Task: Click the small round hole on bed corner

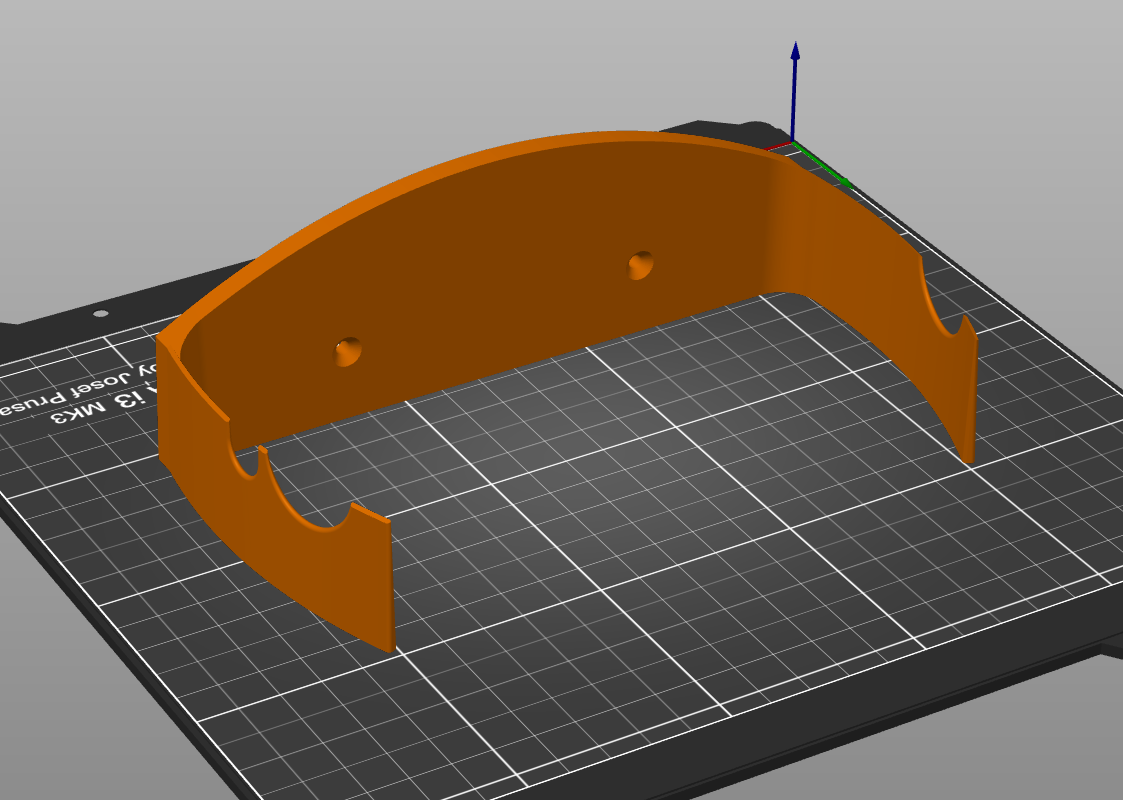Action: coord(100,313)
